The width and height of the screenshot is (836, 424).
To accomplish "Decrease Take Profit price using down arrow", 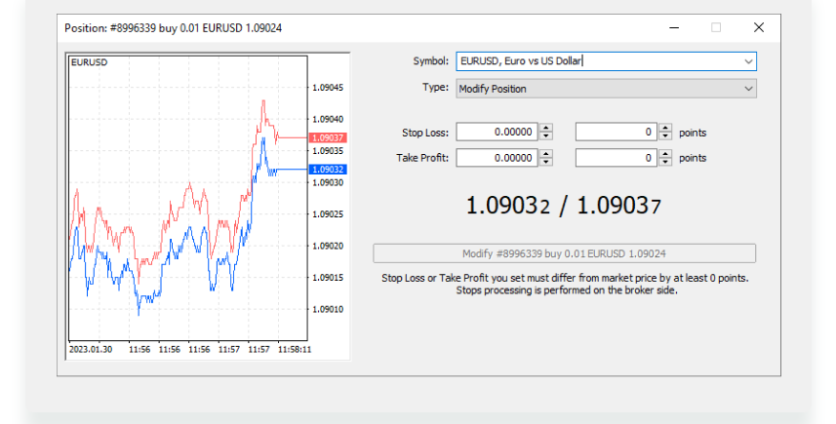I will (x=546, y=162).
